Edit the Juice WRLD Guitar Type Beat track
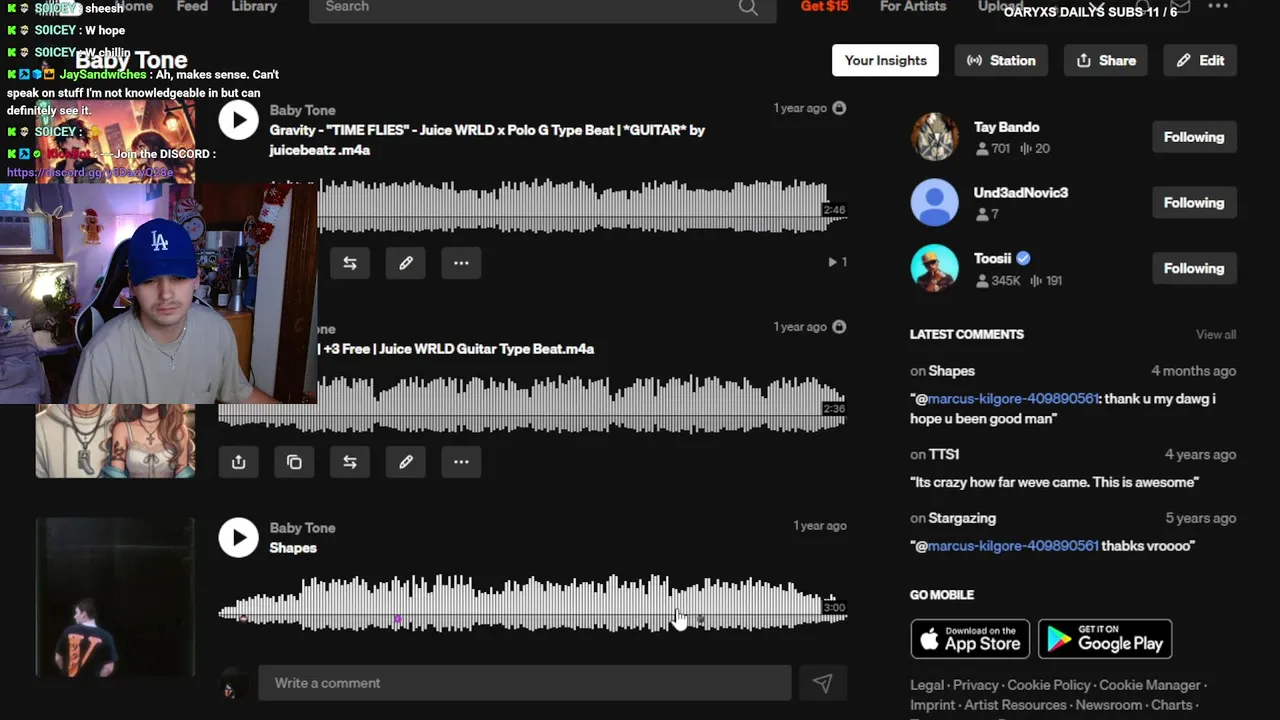The width and height of the screenshot is (1280, 720). tap(406, 462)
